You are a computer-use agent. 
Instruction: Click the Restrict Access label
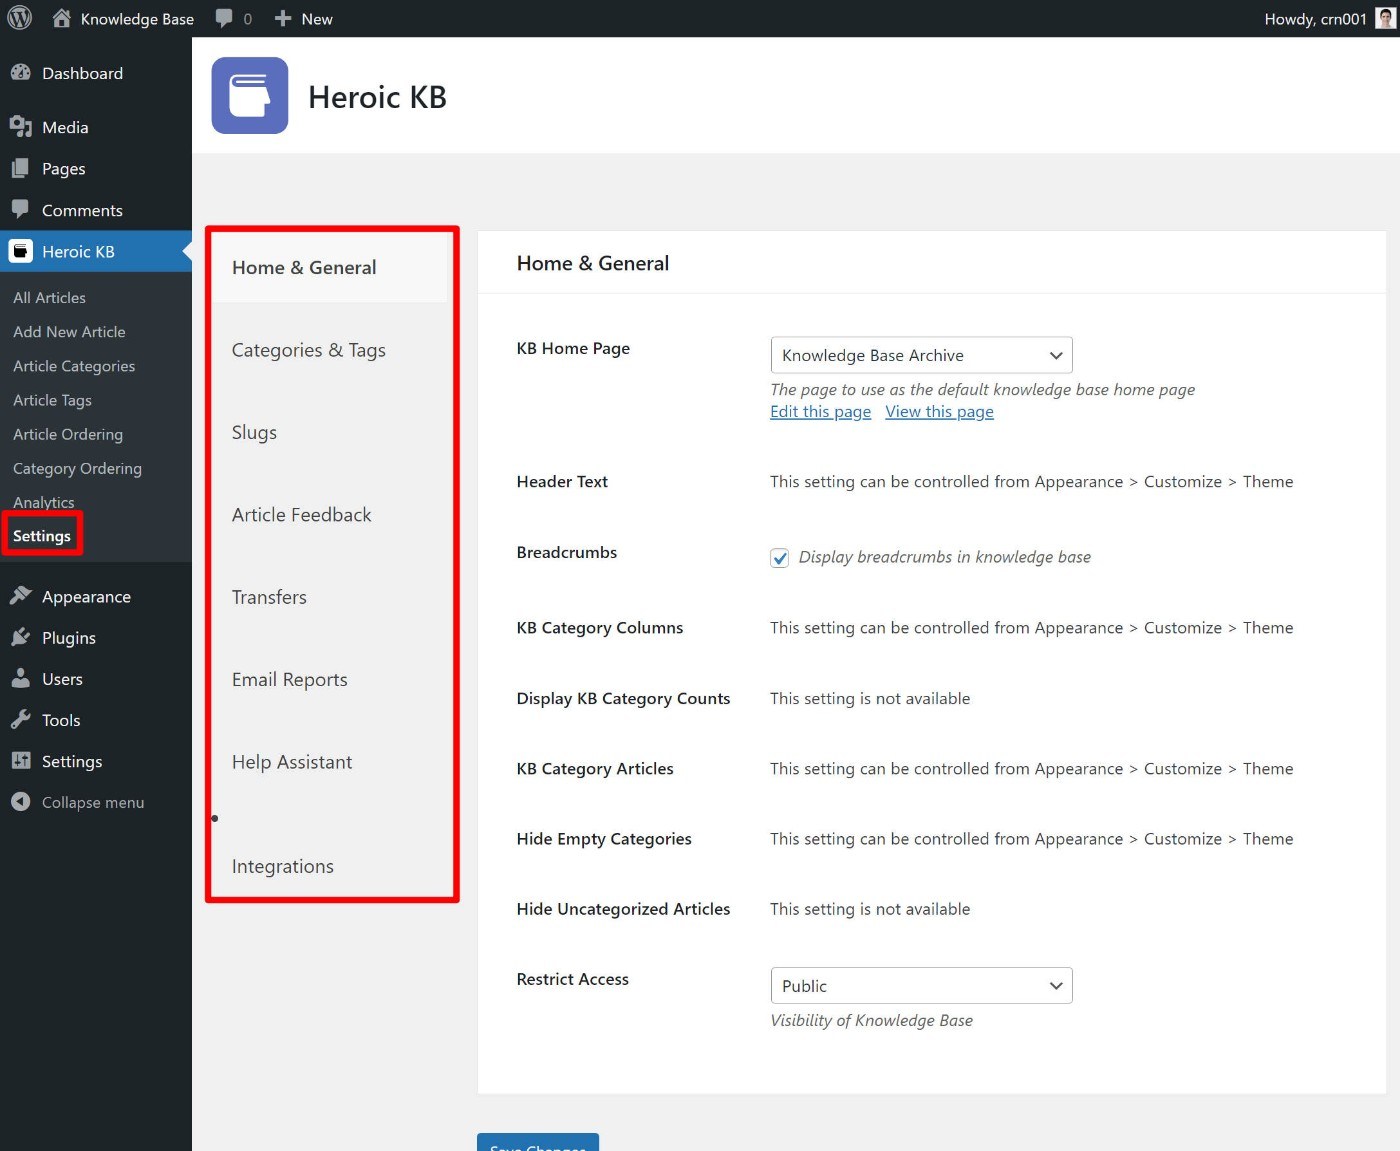(573, 979)
